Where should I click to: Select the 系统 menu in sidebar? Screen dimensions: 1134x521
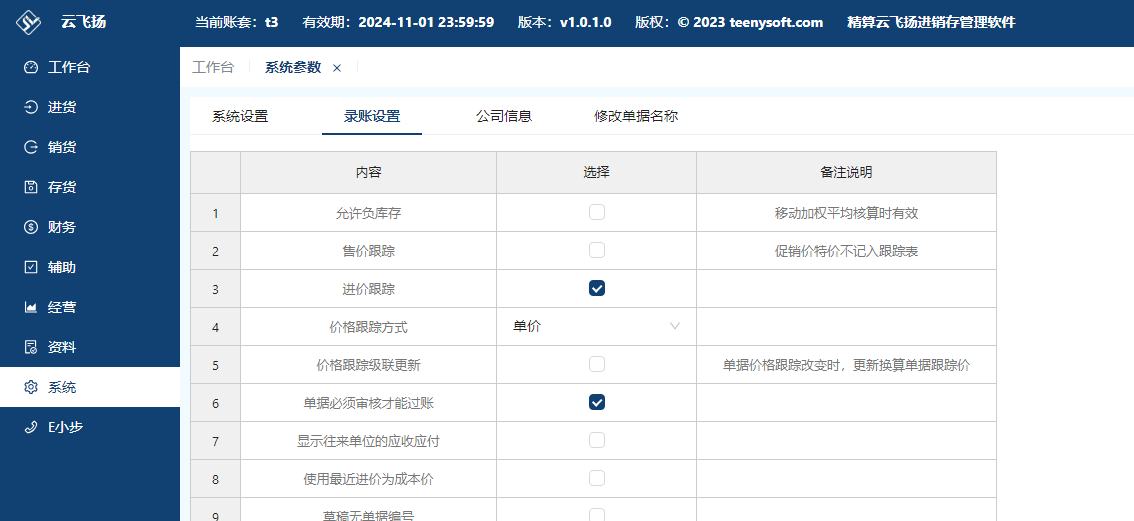pos(90,387)
